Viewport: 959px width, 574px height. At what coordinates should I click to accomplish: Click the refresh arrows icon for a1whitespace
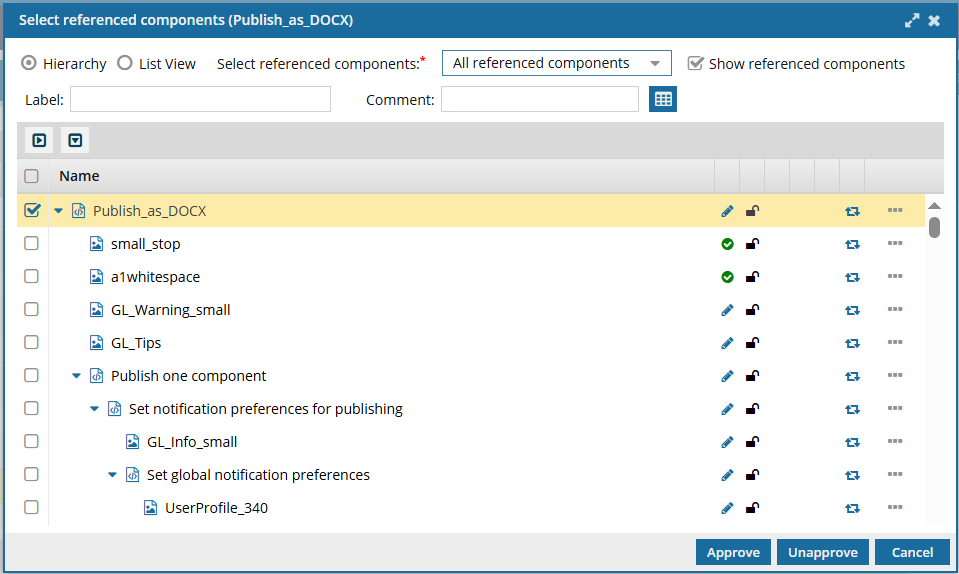click(x=852, y=277)
